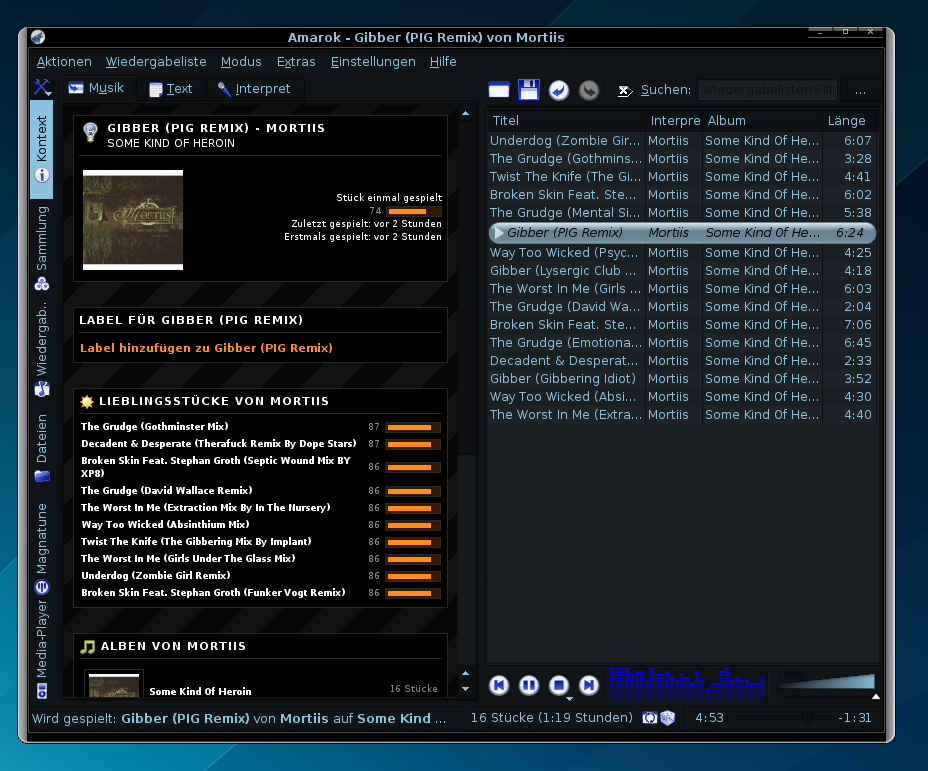Sort playlist by Titel column header
The height and width of the screenshot is (771, 928).
[567, 121]
